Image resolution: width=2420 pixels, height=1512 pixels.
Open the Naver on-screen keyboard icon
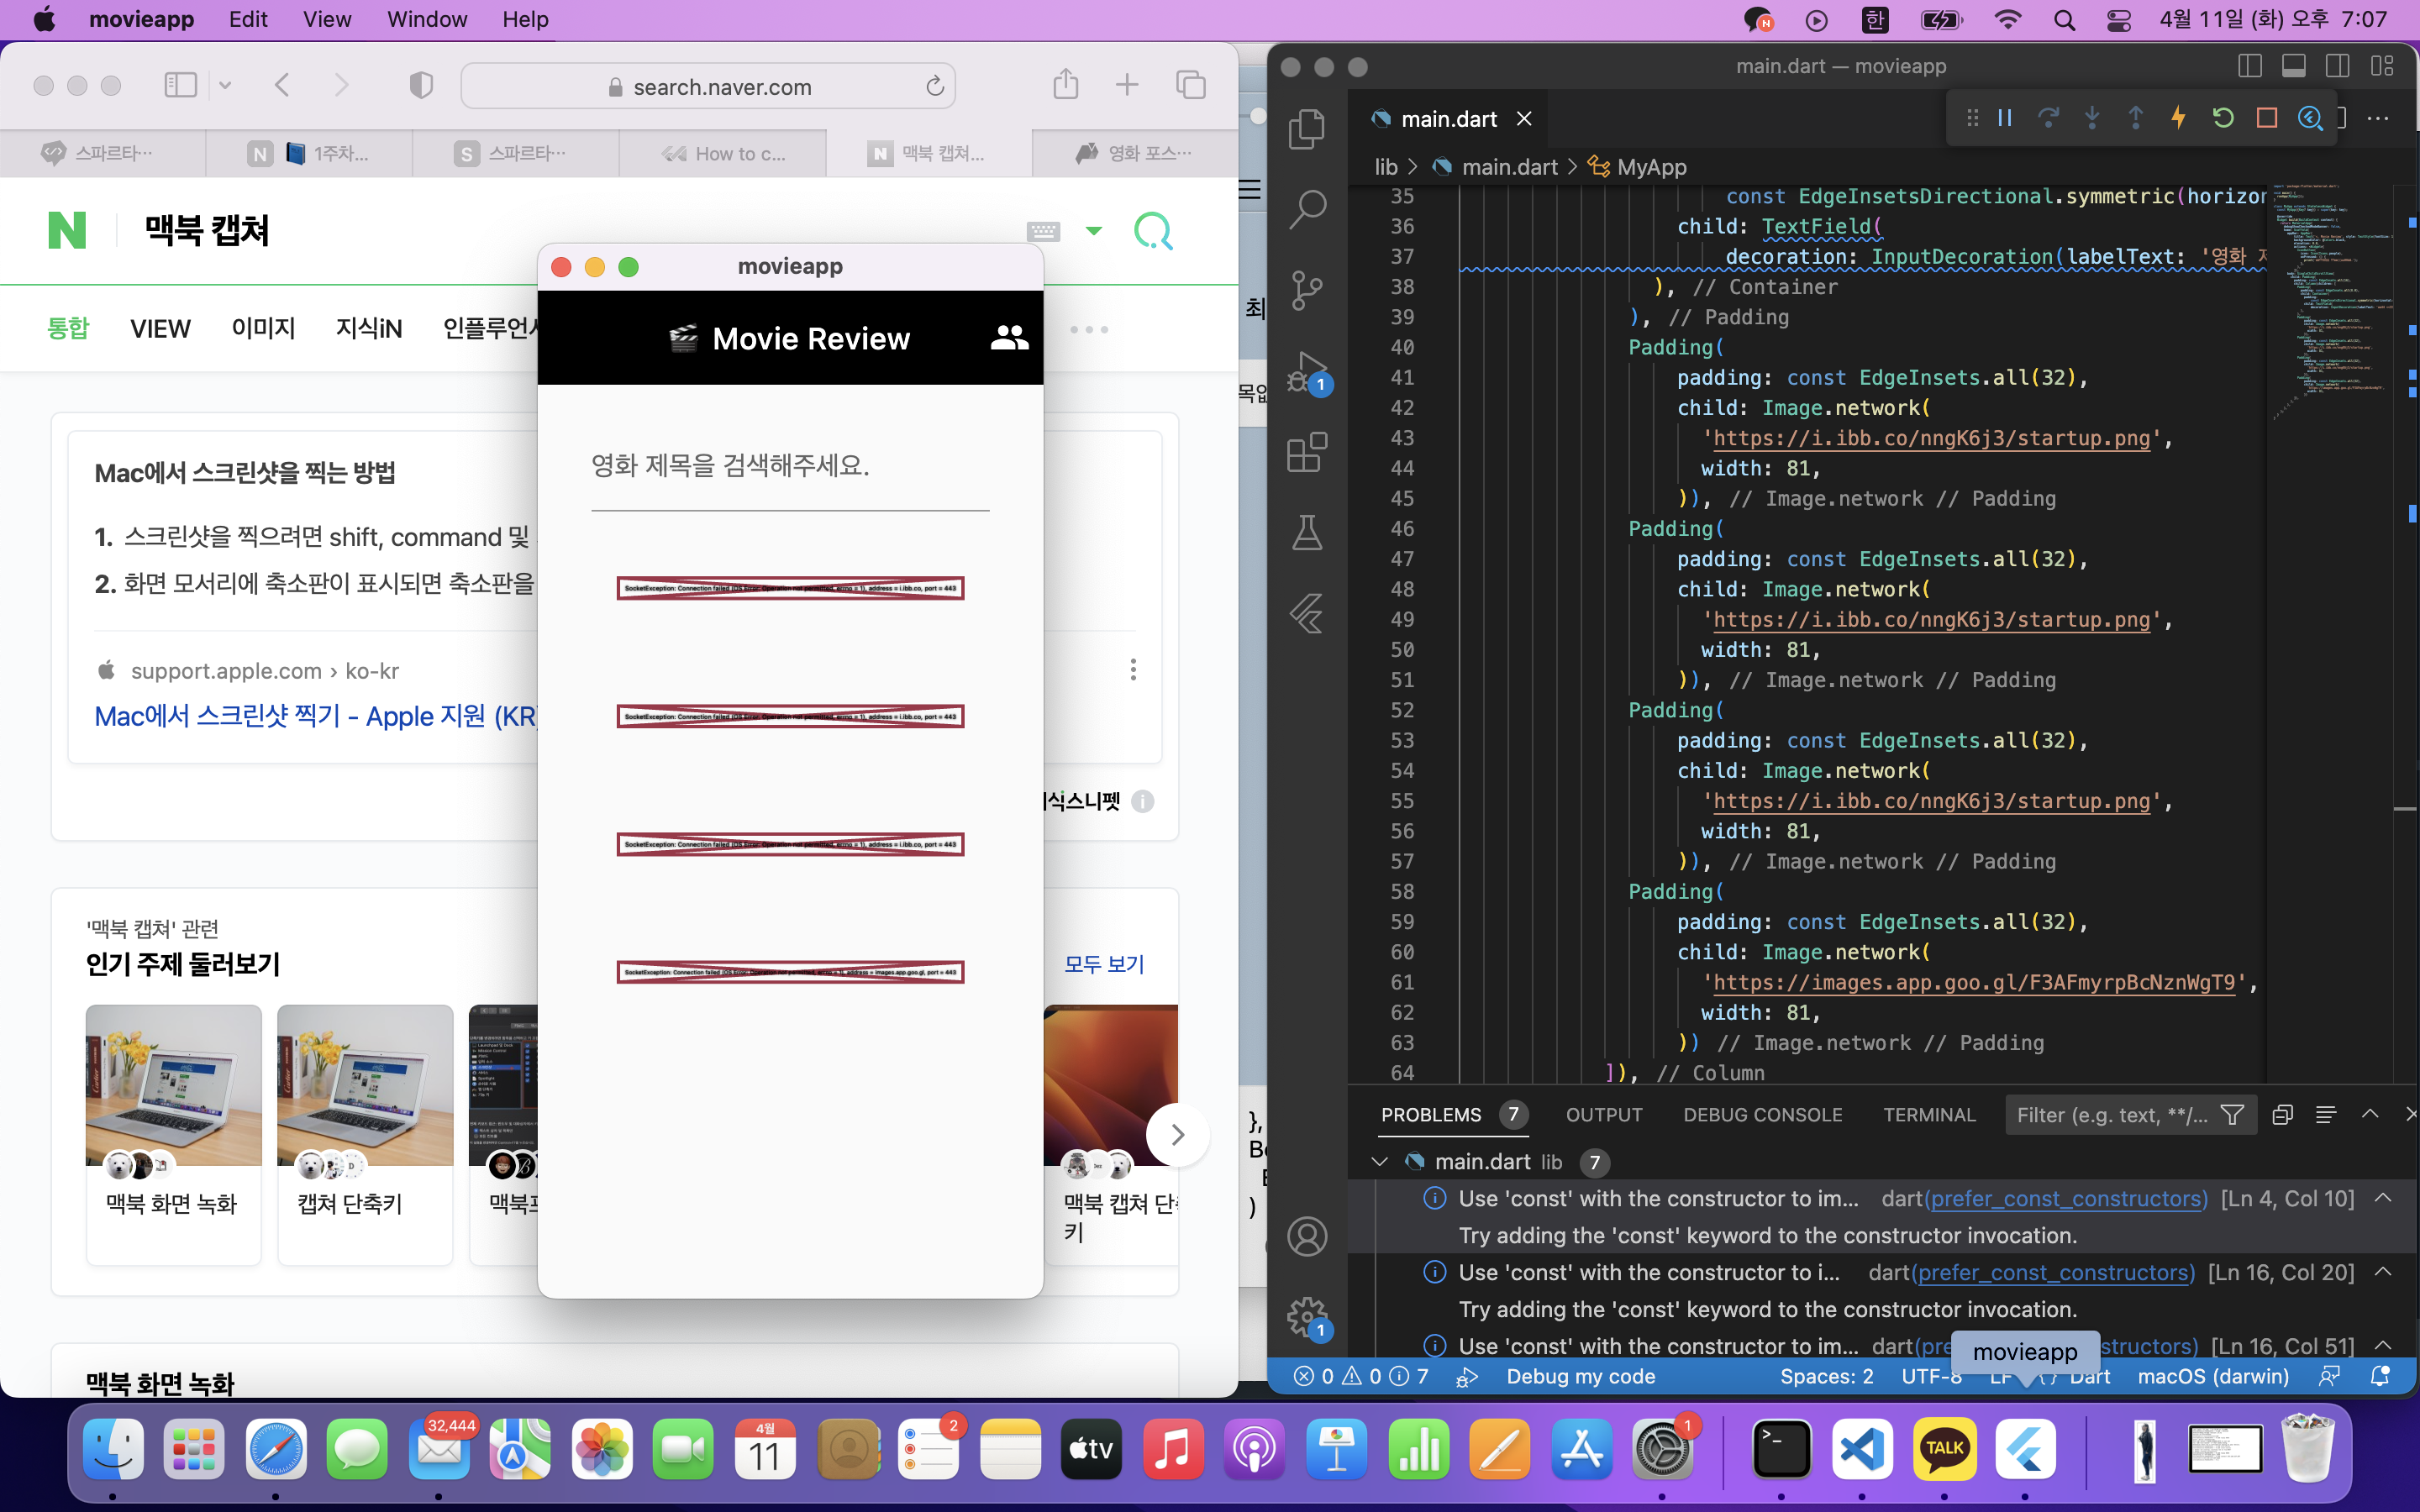[x=1043, y=231]
